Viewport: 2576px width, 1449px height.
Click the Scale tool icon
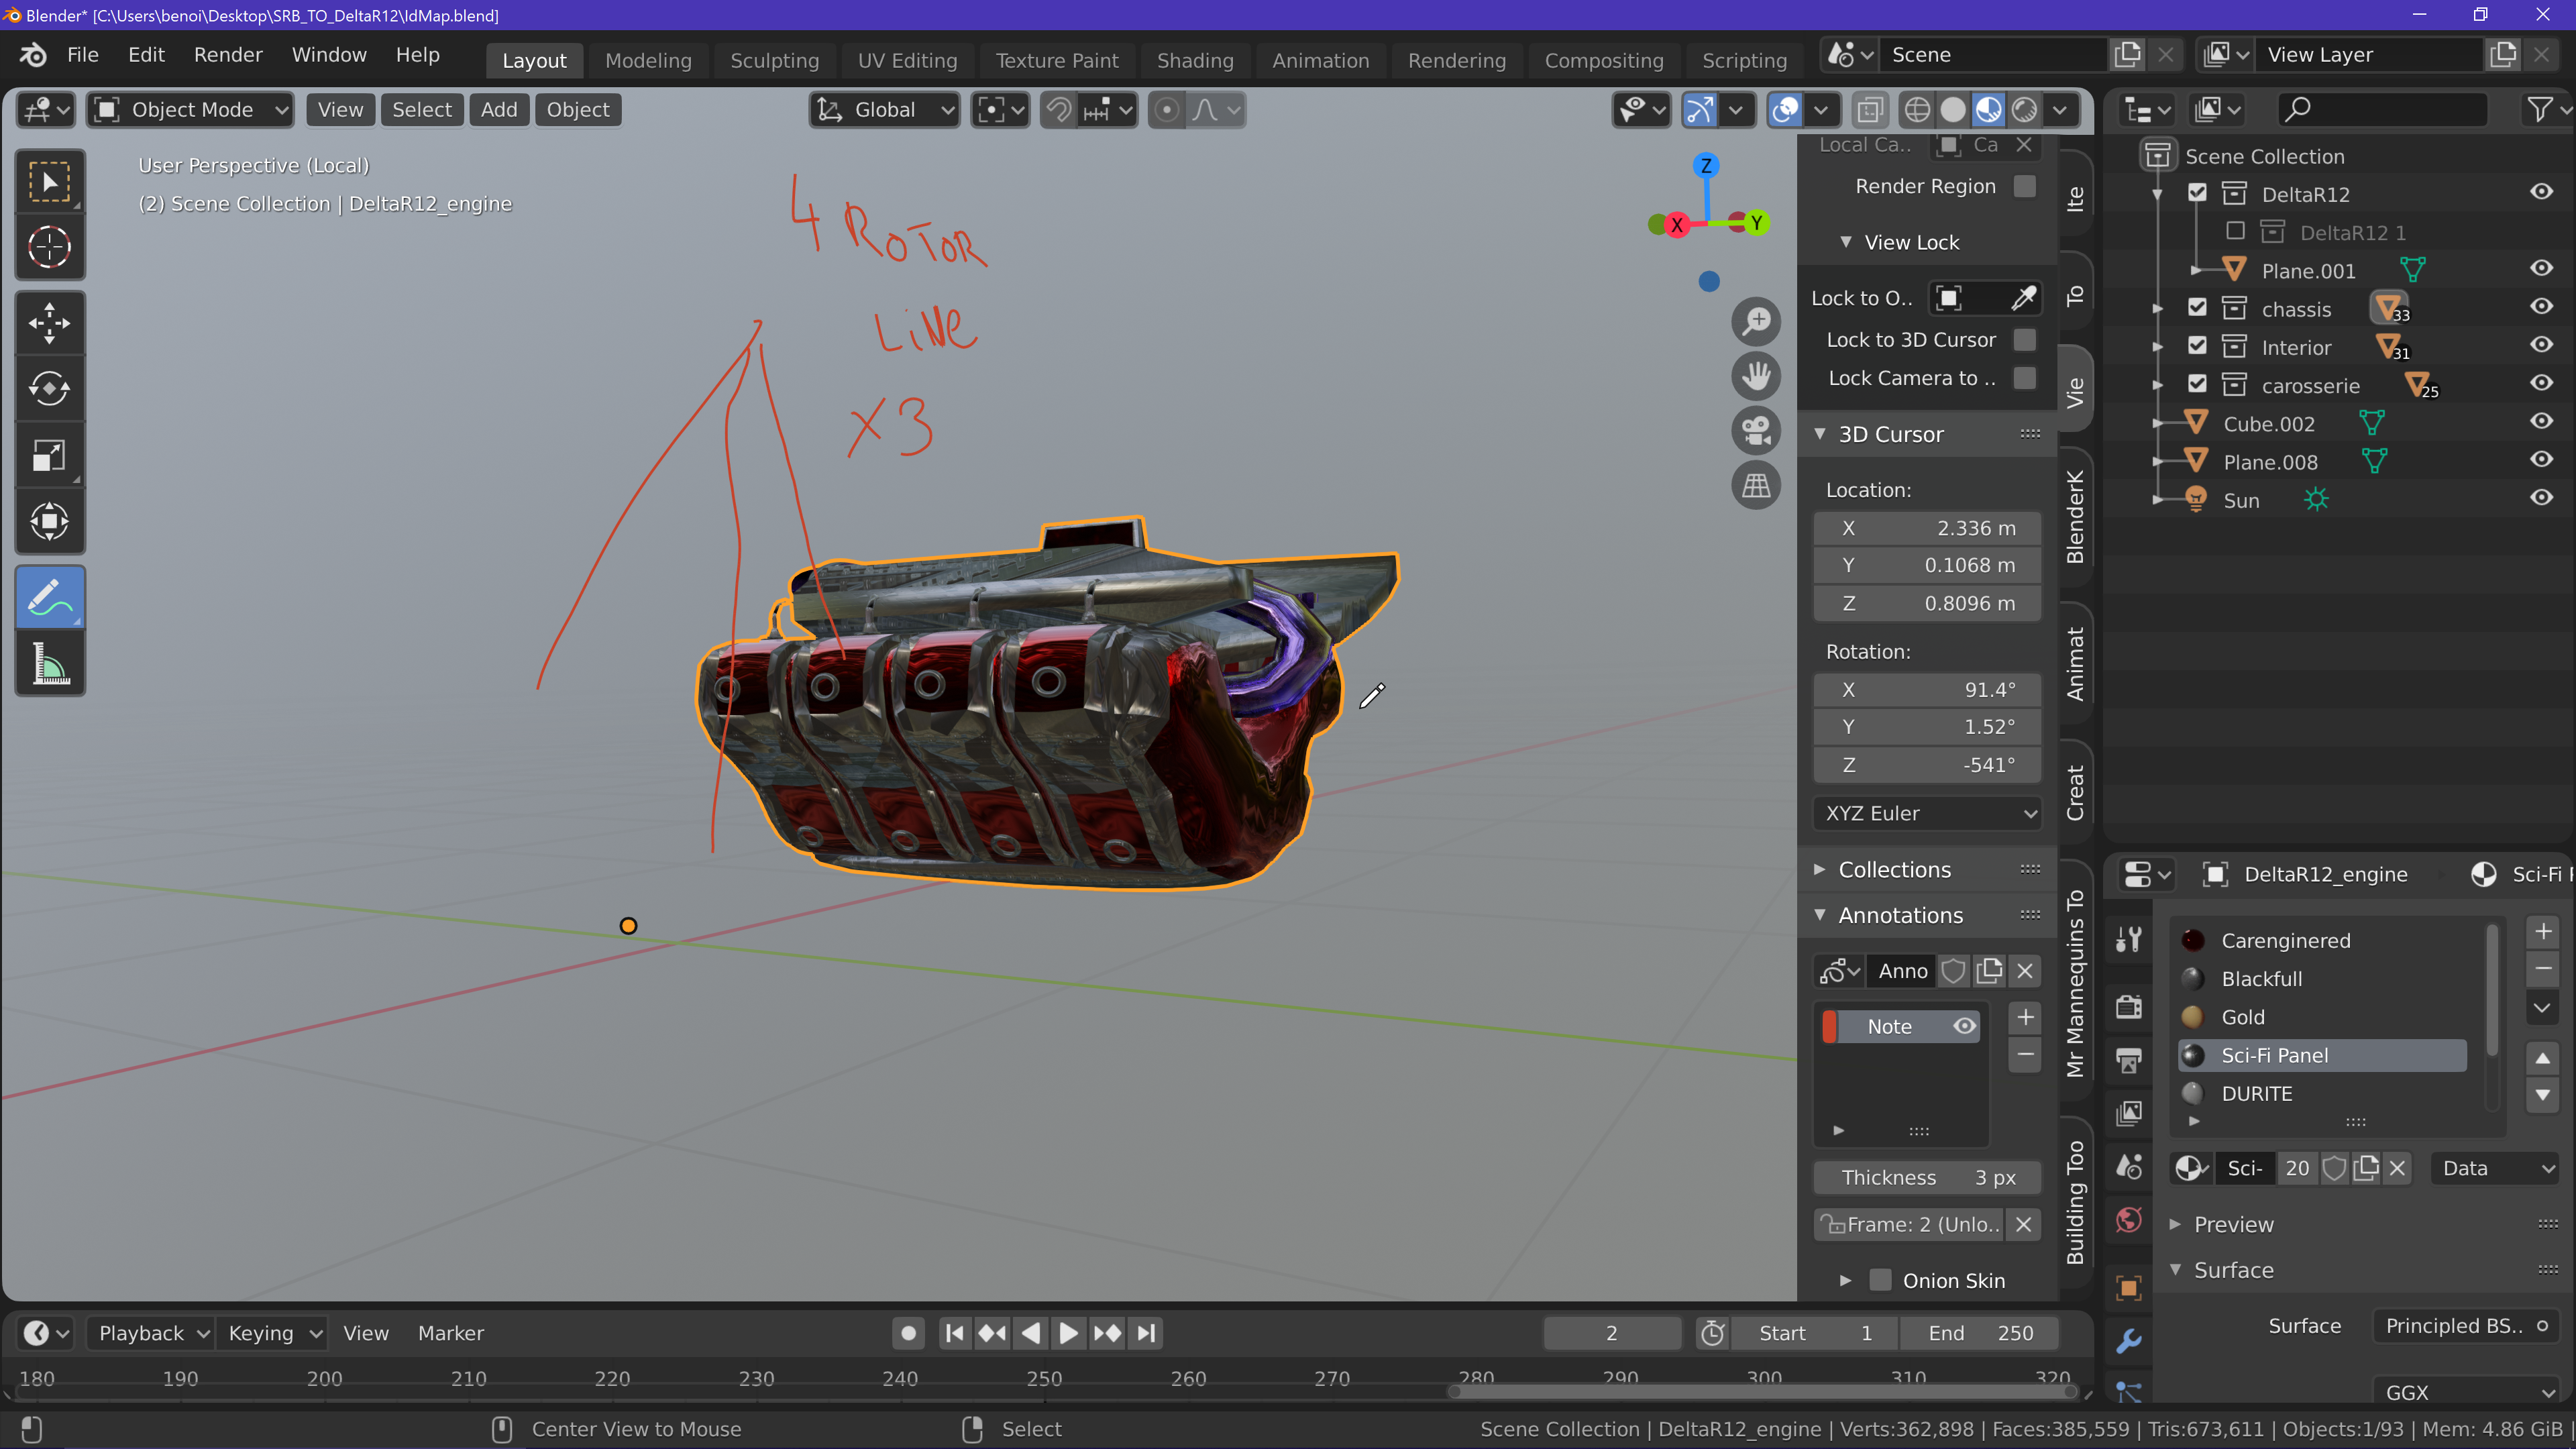49,456
